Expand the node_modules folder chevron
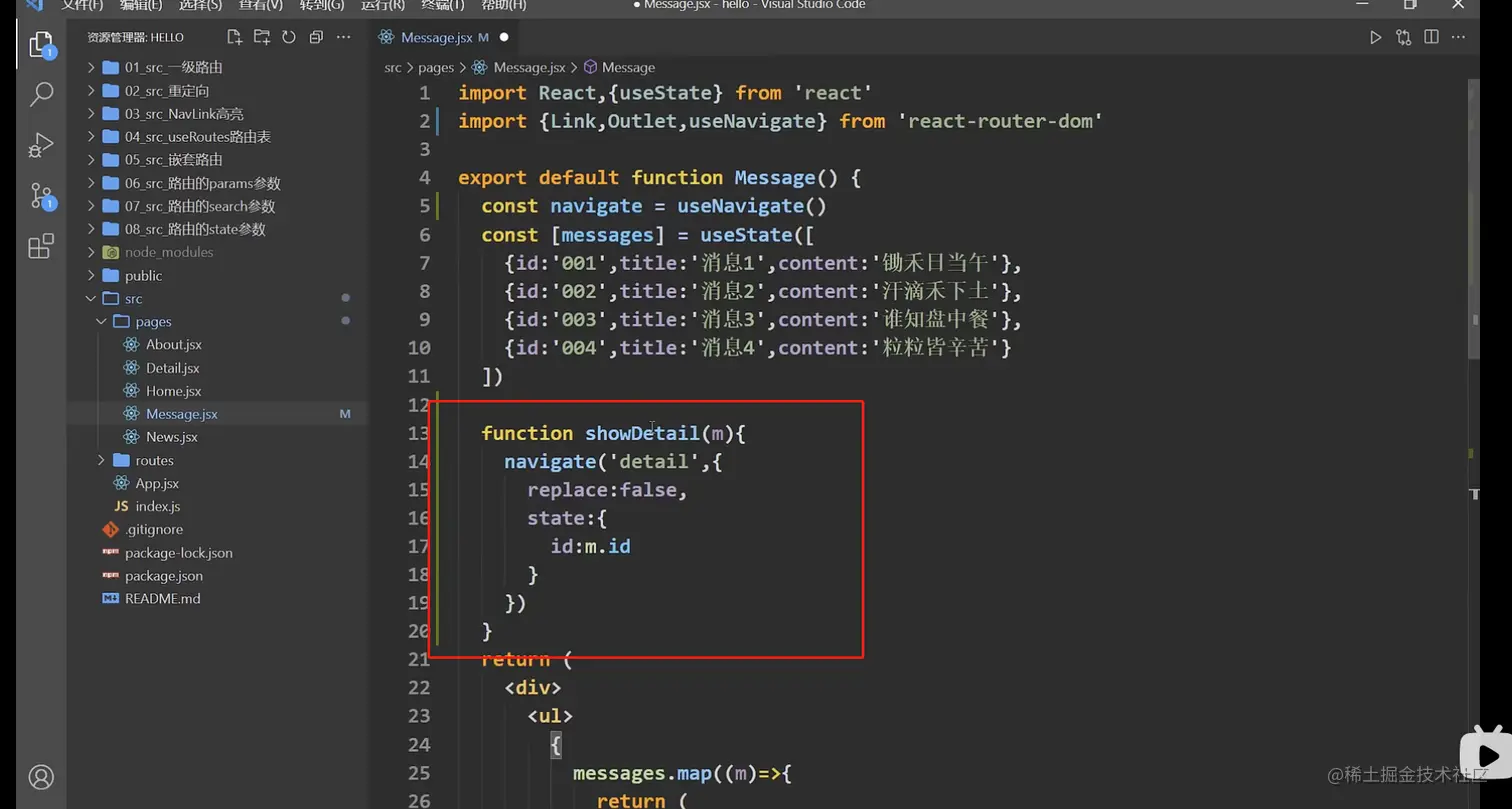This screenshot has width=1512, height=809. (91, 252)
